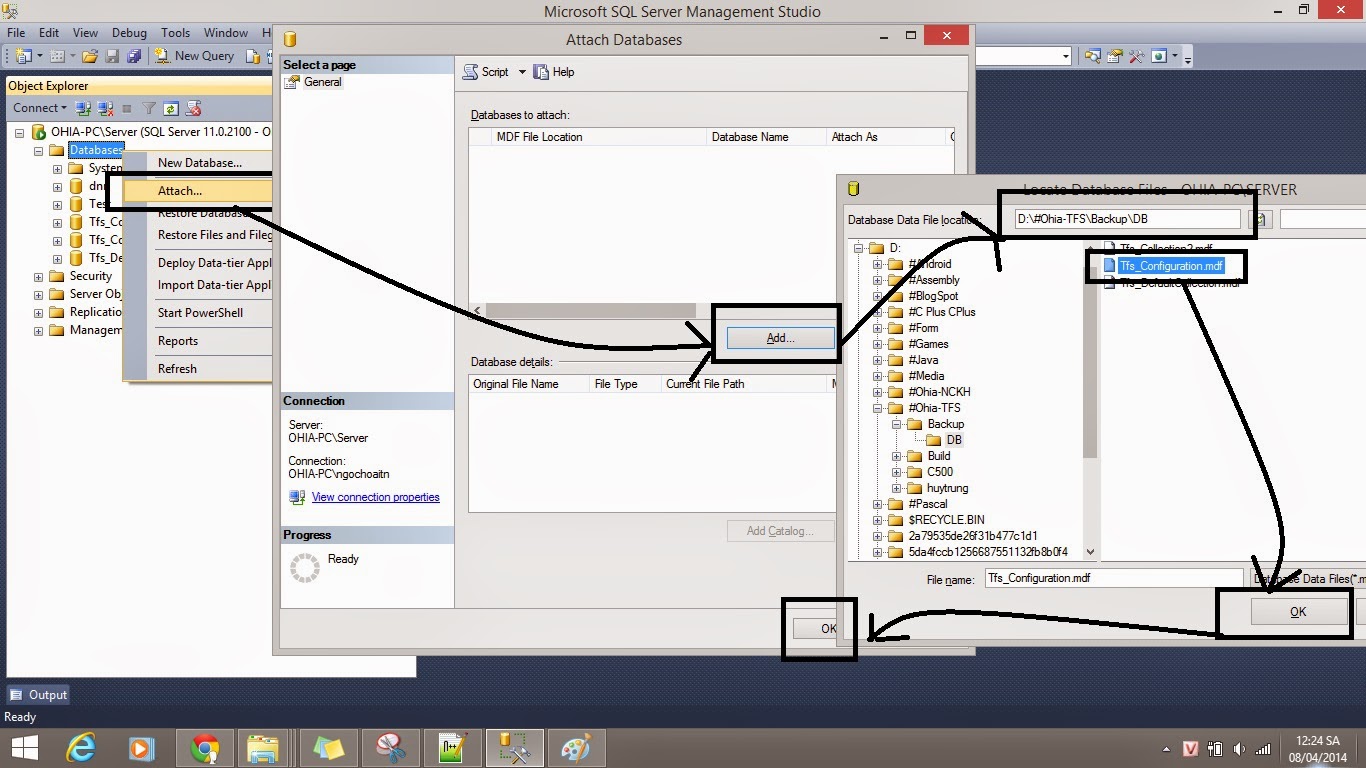This screenshot has height=768, width=1366.
Task: Click the wrench-and-screwdriver properties icon top right
Action: pos(1137,56)
